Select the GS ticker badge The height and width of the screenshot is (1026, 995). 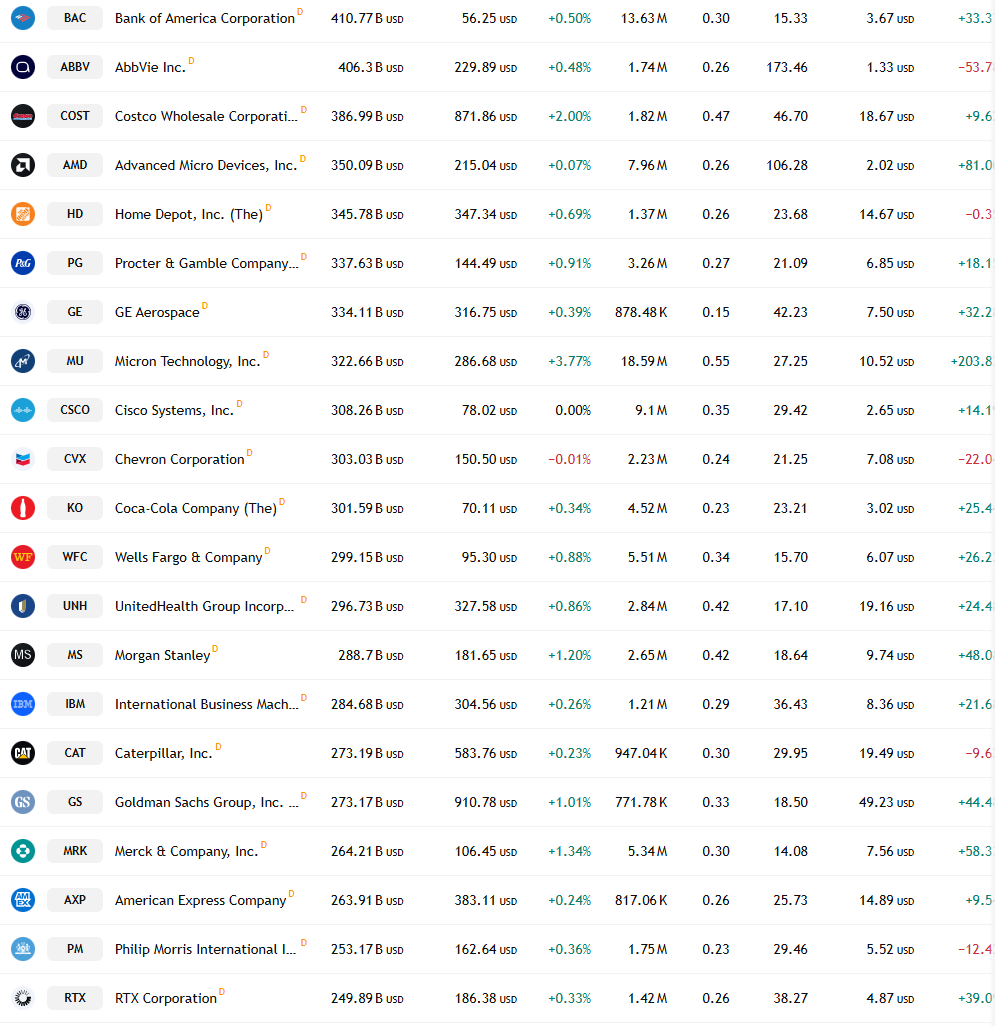click(x=75, y=802)
